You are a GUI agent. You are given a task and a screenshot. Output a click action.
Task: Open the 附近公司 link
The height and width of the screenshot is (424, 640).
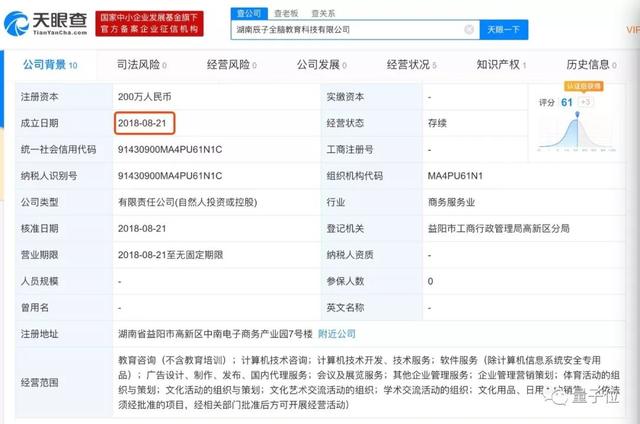(x=337, y=334)
